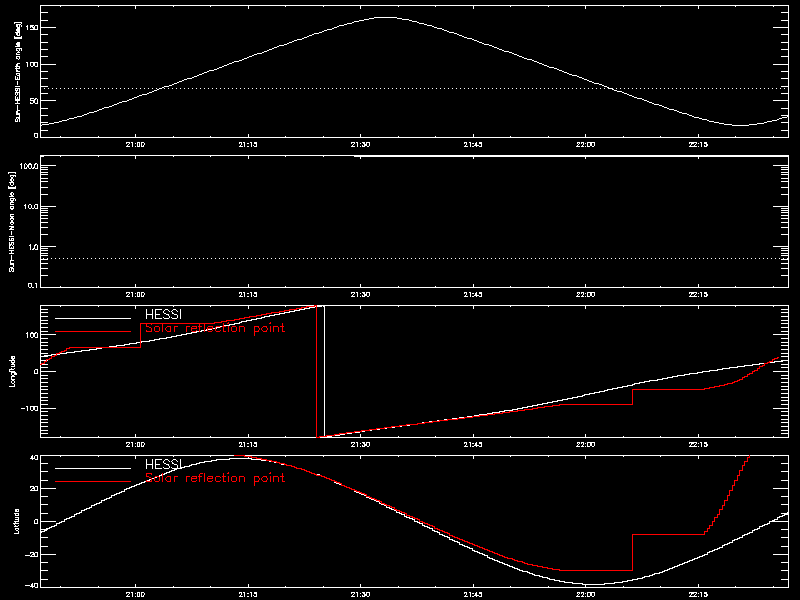This screenshot has width=800, height=600.
Task: Click the 40 value on Latitude axis
Action: pyautogui.click(x=34, y=458)
